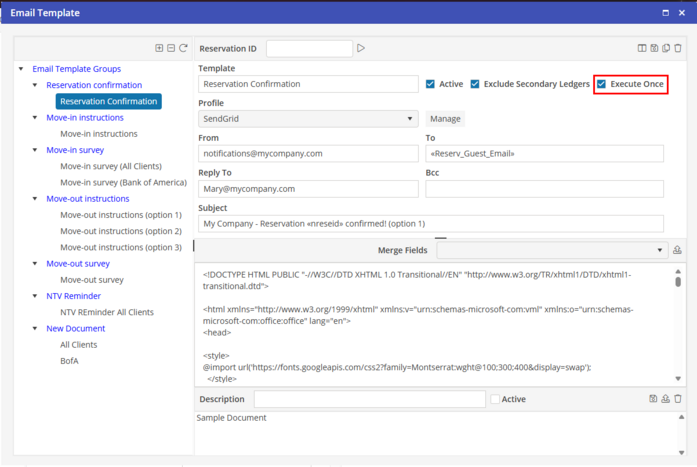Click the collapse-all icon above the template tree
This screenshot has width=697, height=467.
coord(171,48)
